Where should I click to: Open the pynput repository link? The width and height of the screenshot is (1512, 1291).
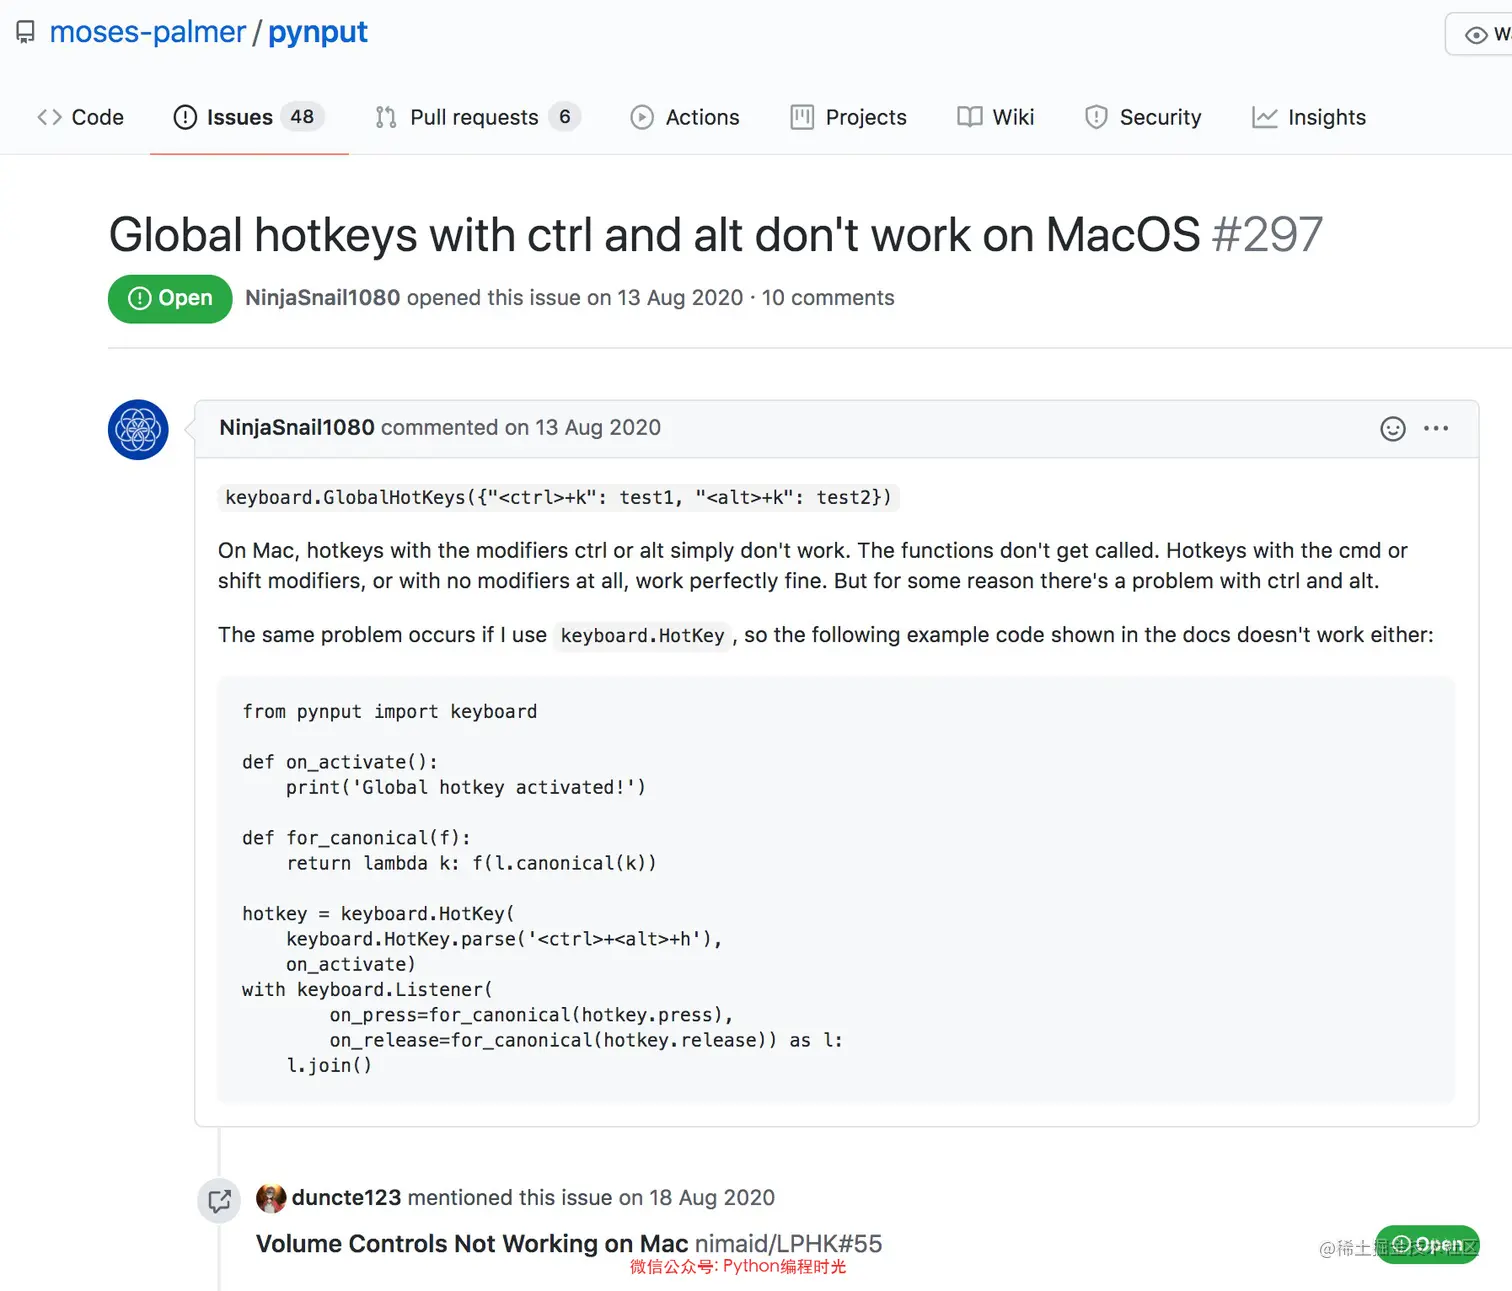(318, 32)
